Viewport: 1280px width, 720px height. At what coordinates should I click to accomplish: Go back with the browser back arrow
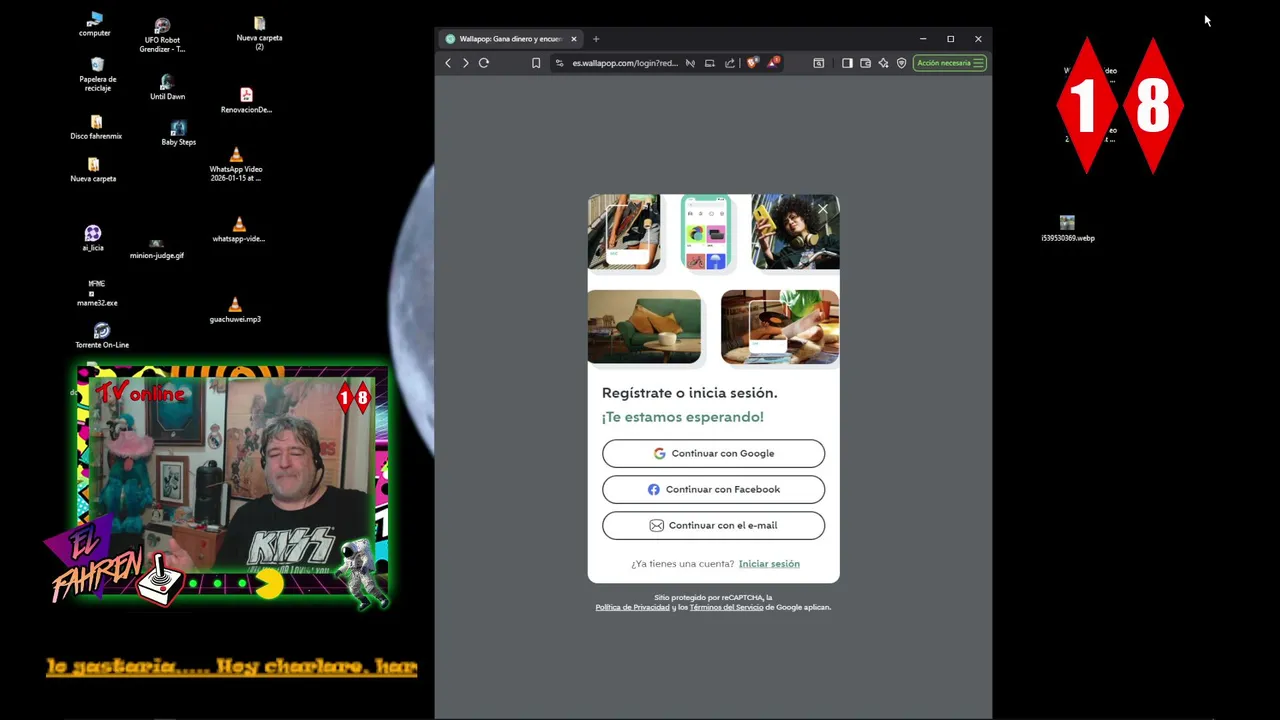click(x=448, y=63)
